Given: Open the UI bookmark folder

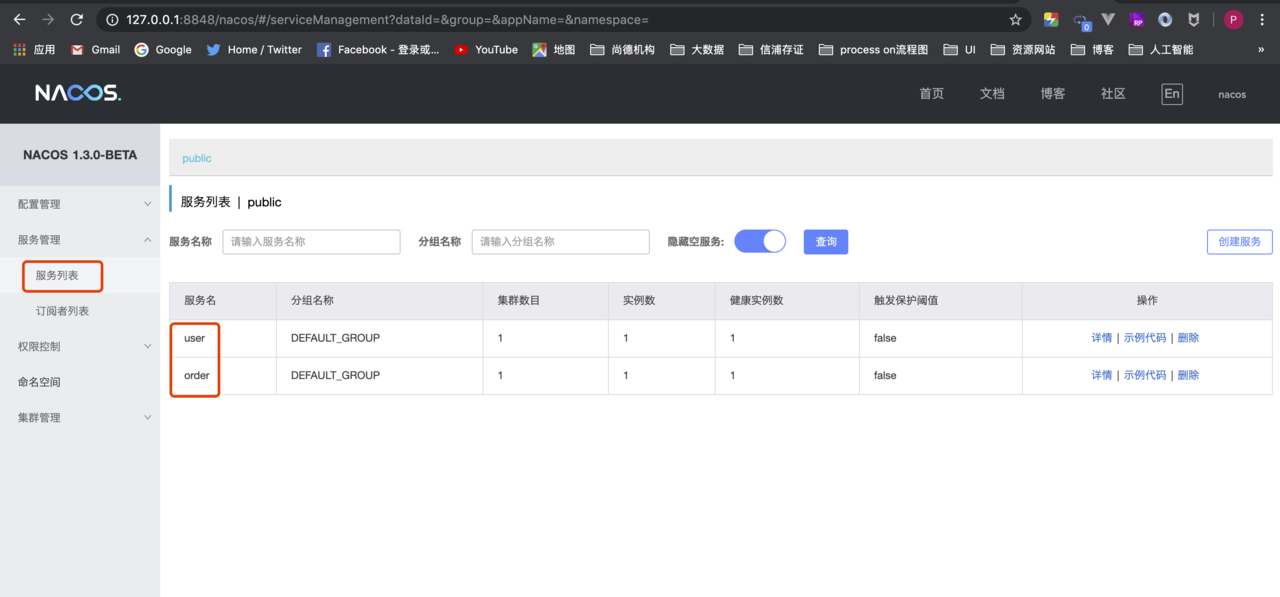Looking at the screenshot, I should click(x=959, y=49).
